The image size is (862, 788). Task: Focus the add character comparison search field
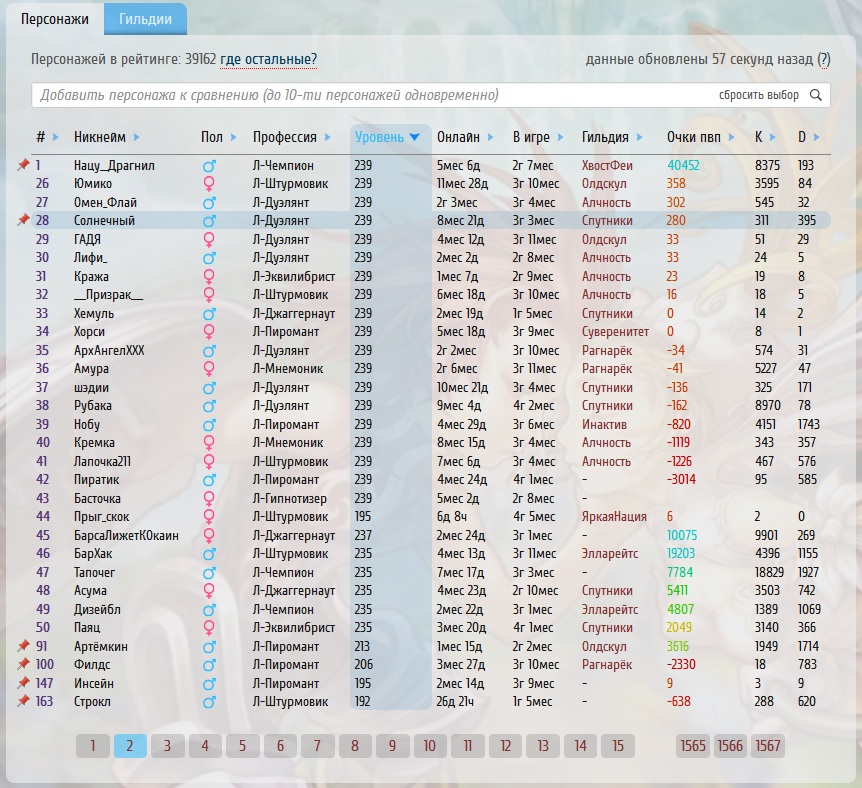370,95
